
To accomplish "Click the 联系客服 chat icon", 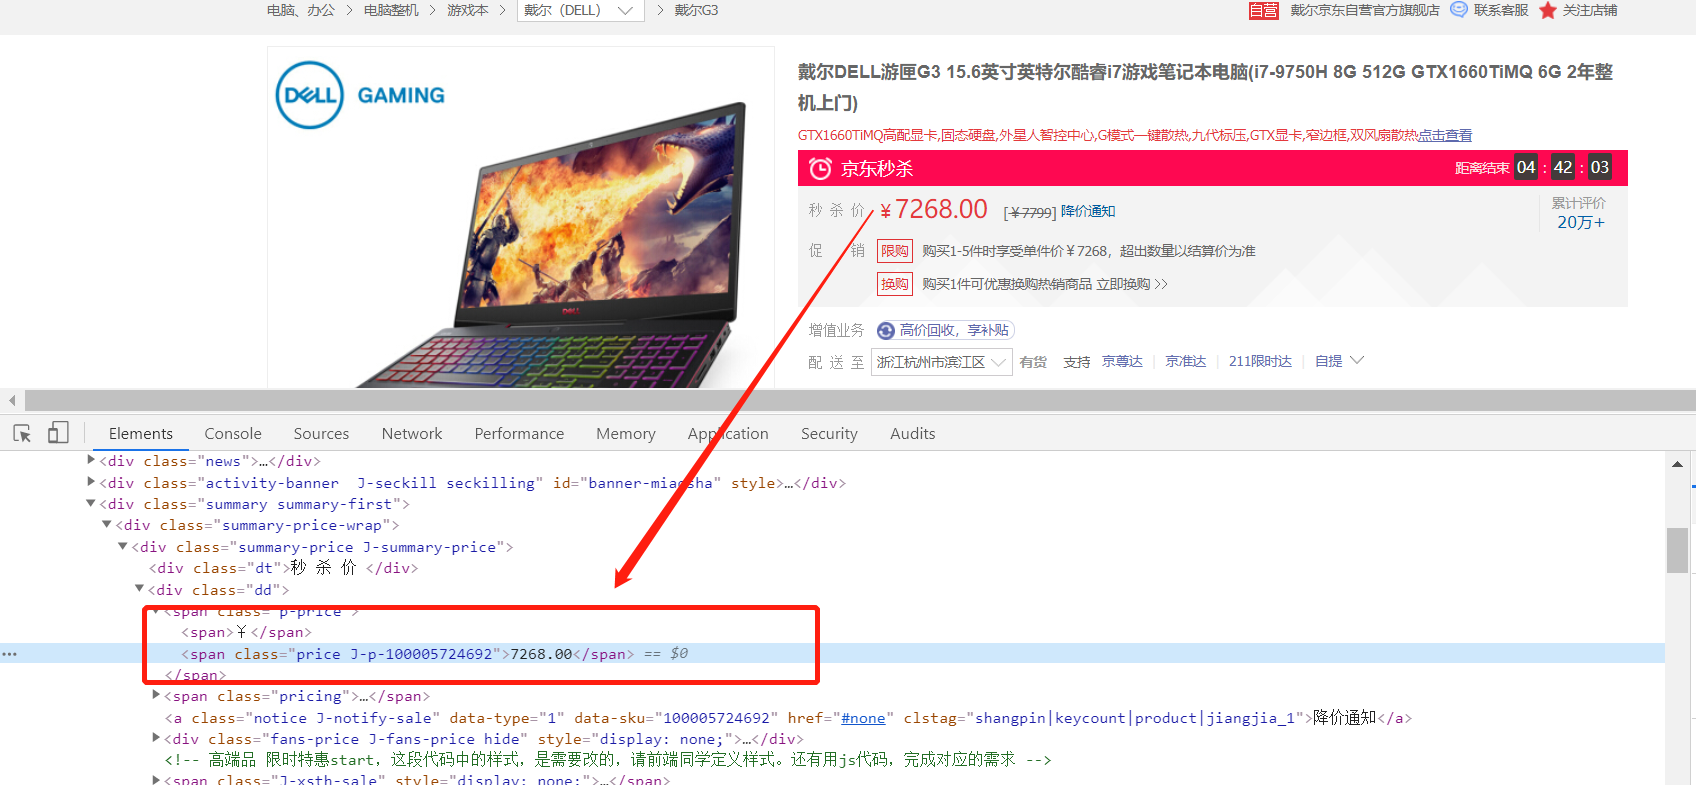I will (x=1459, y=10).
